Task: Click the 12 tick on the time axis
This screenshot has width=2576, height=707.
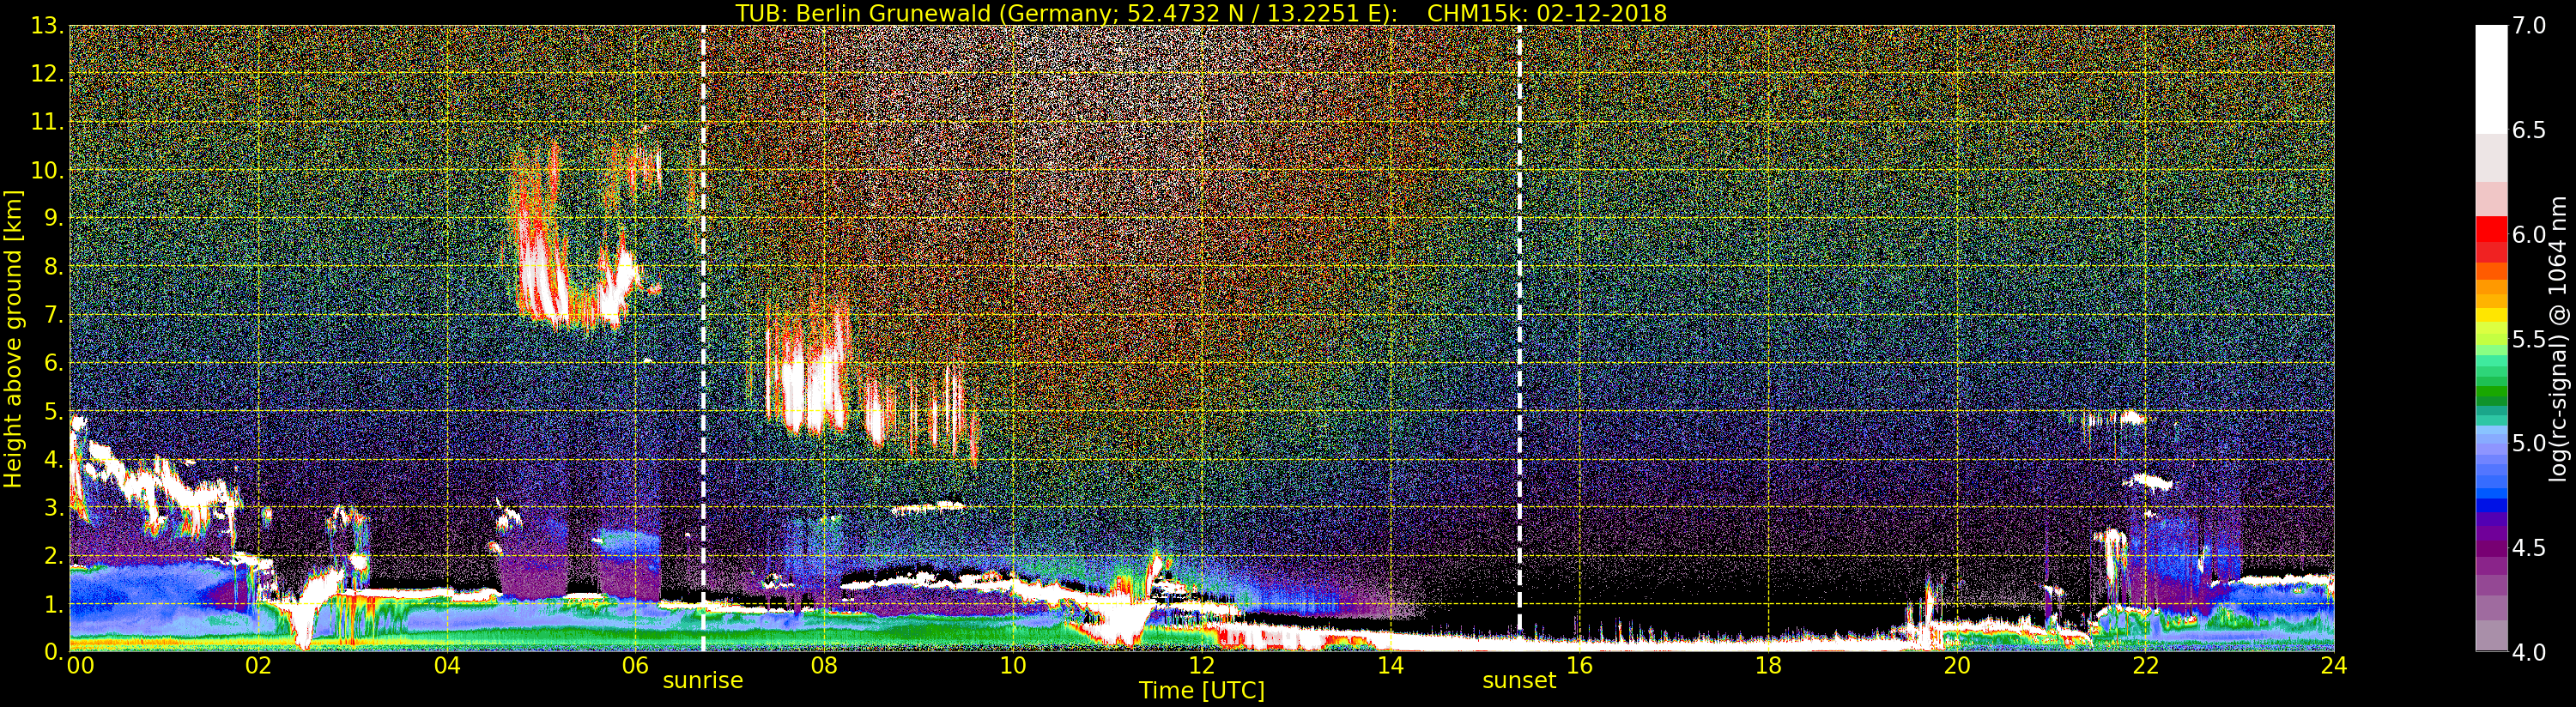Action: point(1201,666)
